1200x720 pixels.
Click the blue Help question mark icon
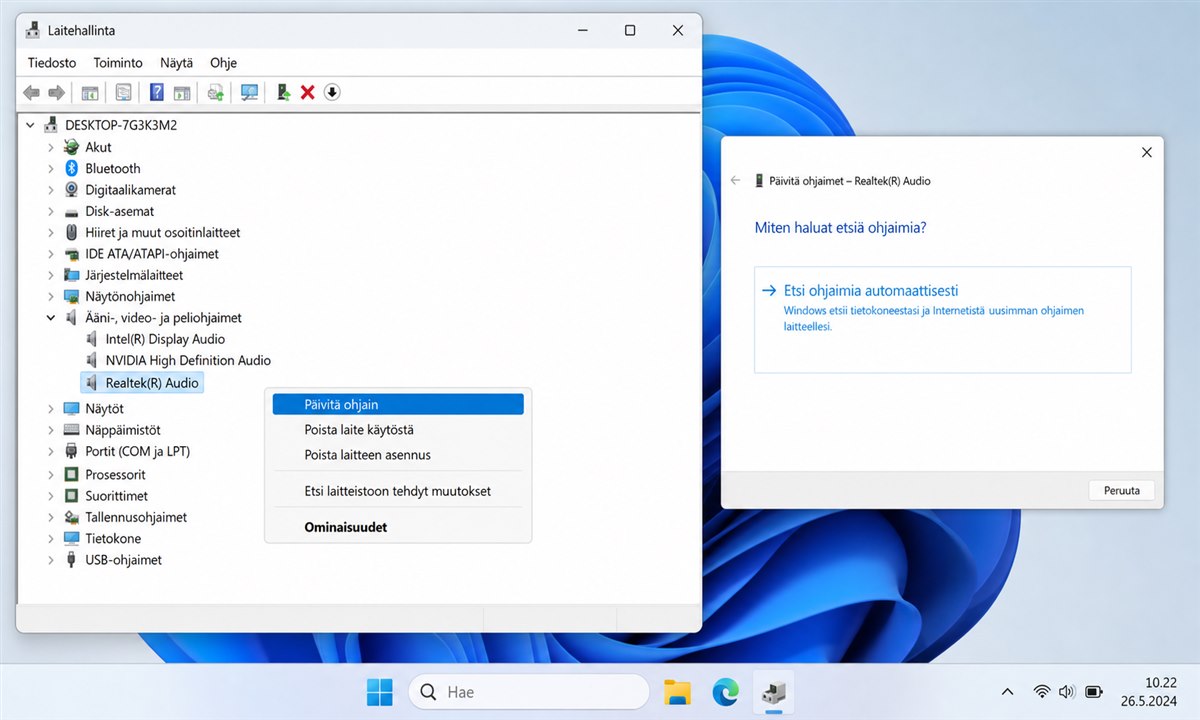pyautogui.click(x=156, y=92)
